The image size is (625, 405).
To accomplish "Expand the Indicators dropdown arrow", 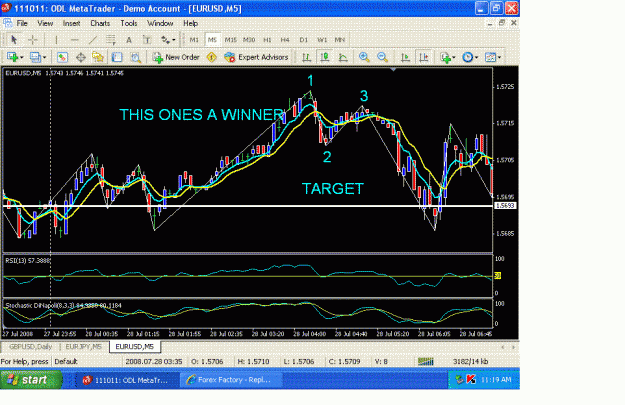I will click(x=454, y=58).
